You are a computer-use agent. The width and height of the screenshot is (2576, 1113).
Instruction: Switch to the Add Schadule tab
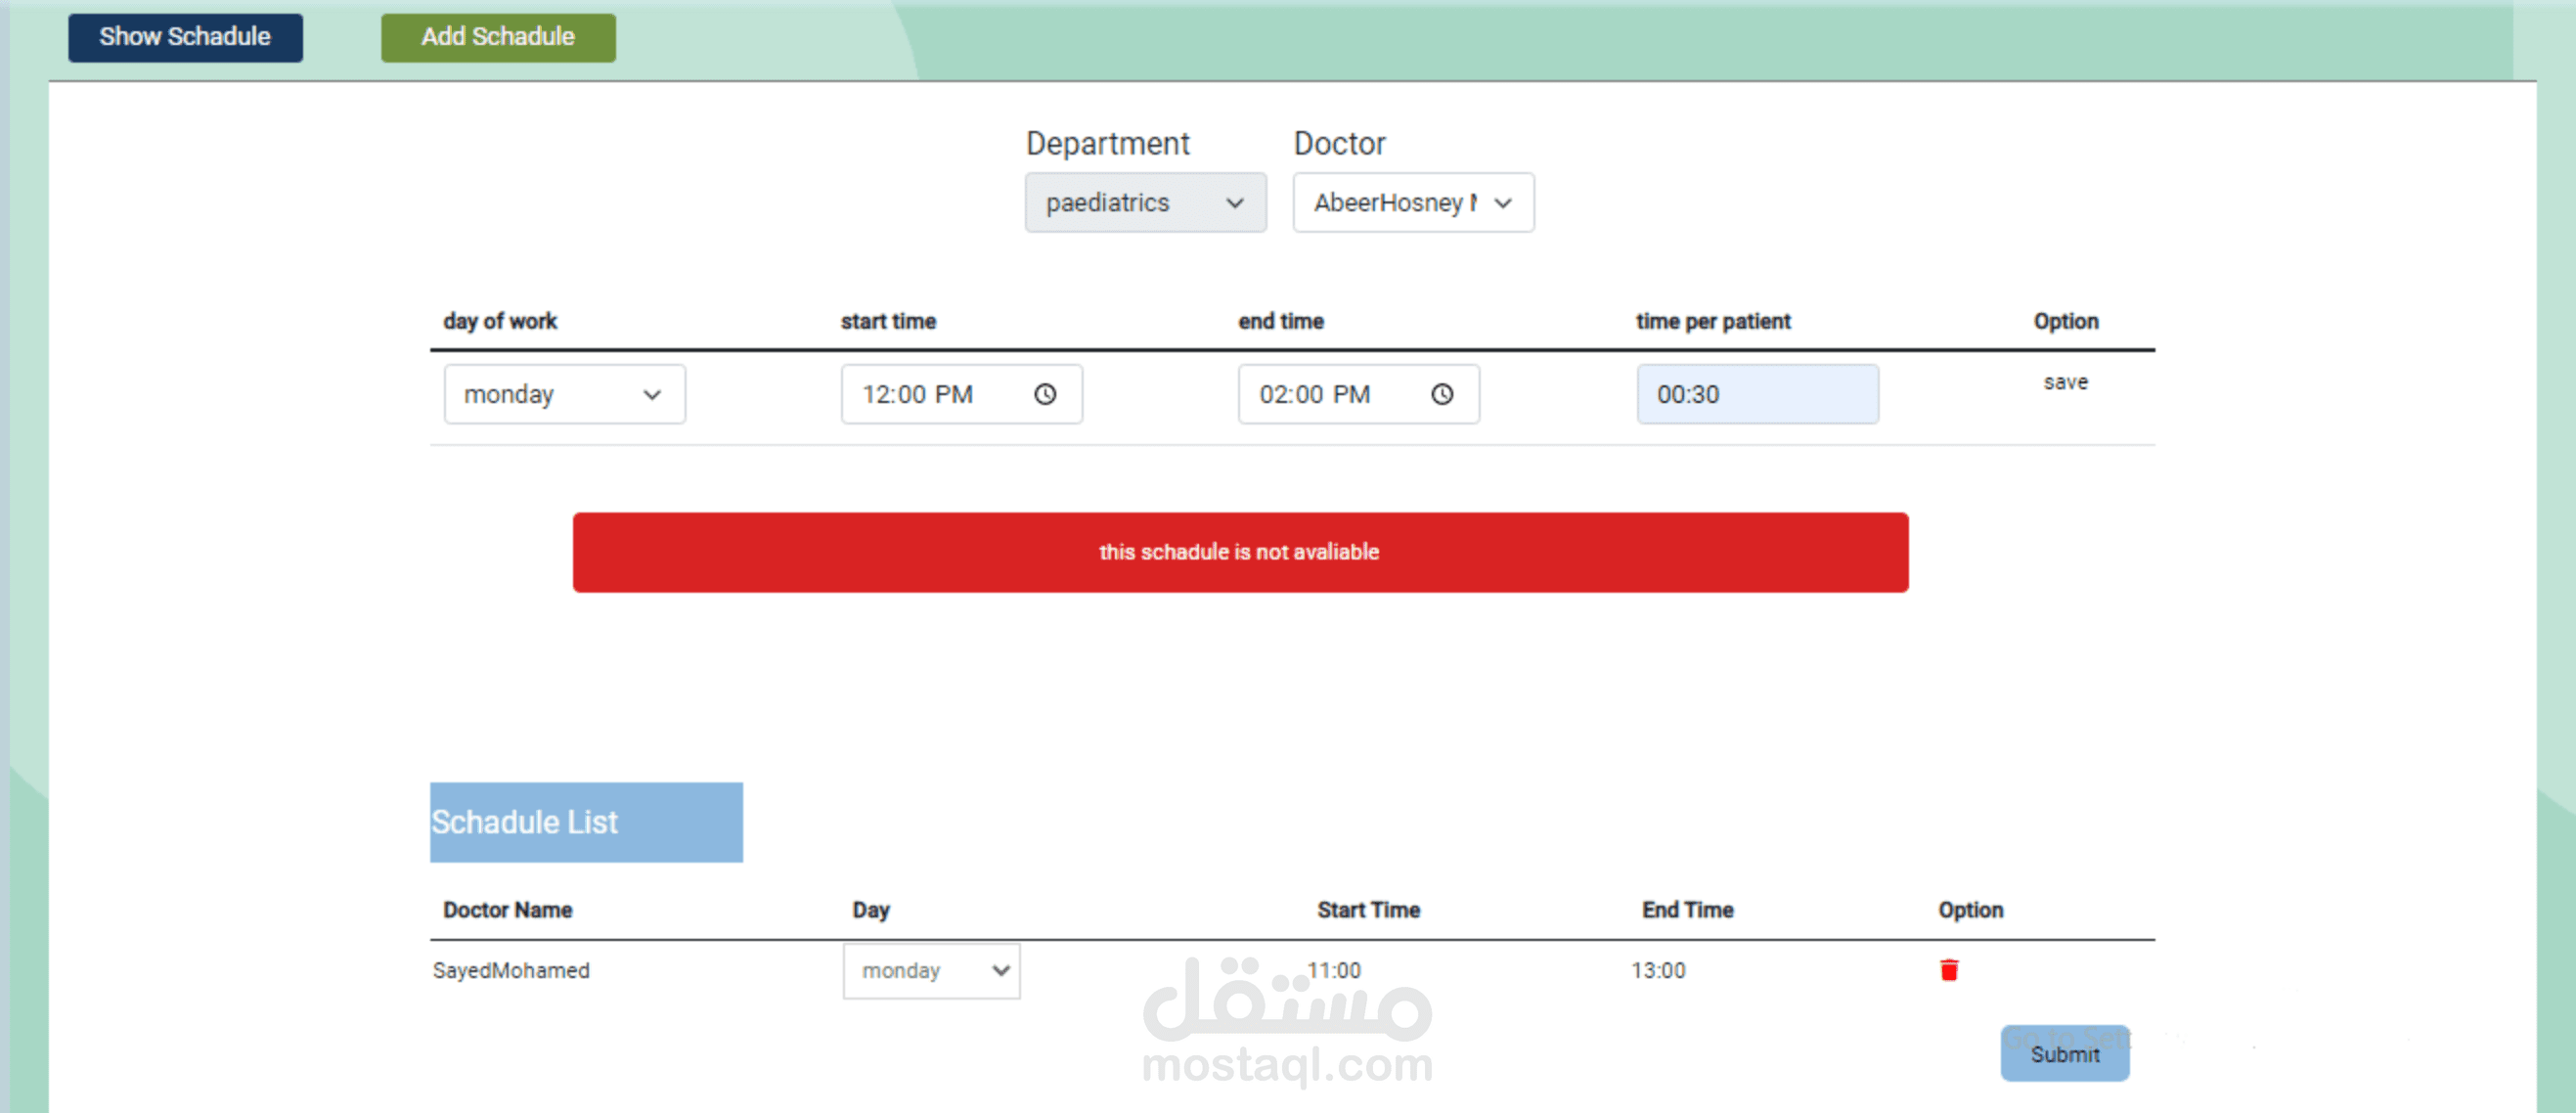(x=497, y=37)
